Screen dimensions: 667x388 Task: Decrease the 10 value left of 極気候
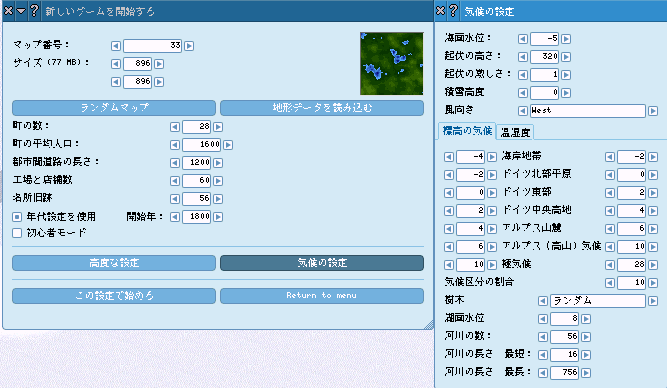[x=449, y=265]
